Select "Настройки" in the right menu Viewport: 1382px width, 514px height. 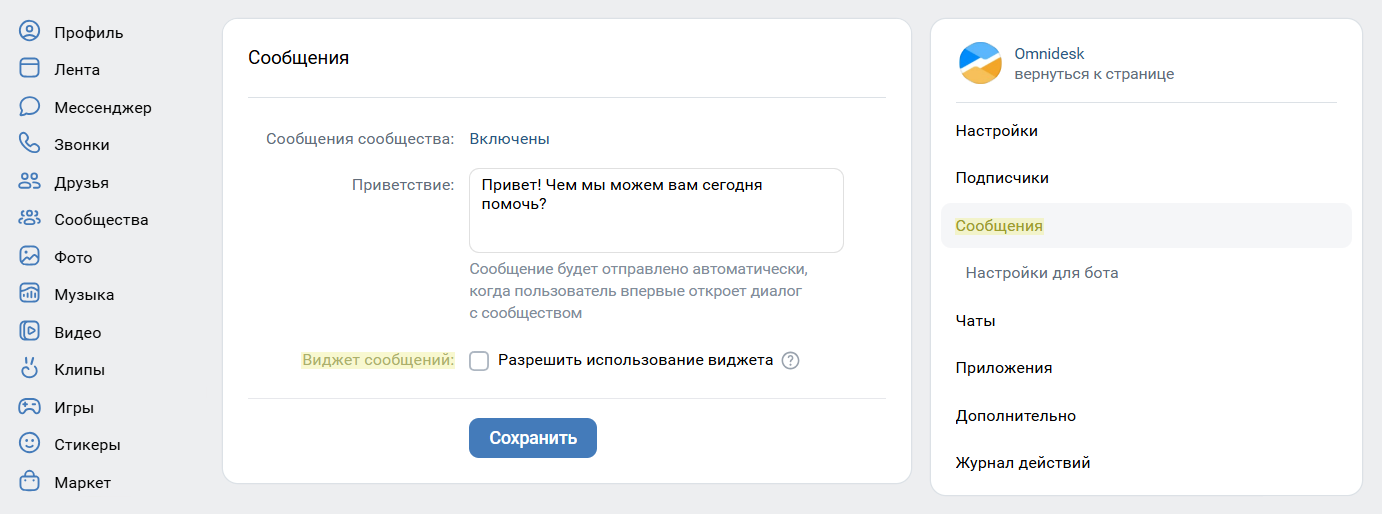coord(997,131)
